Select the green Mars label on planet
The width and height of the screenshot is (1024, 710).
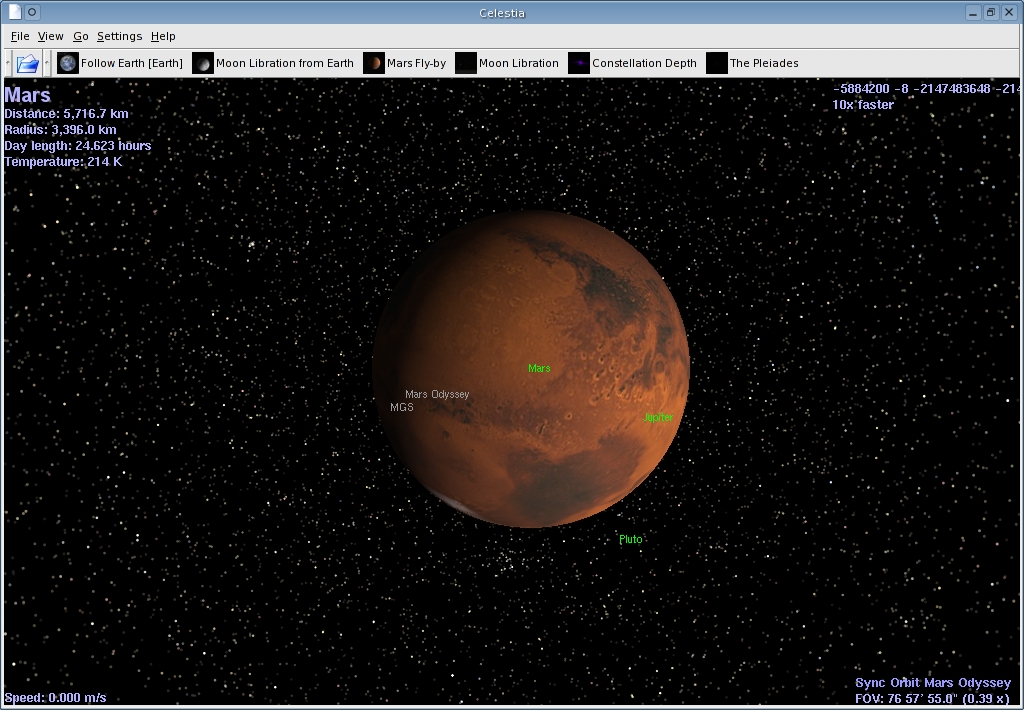pyautogui.click(x=539, y=369)
